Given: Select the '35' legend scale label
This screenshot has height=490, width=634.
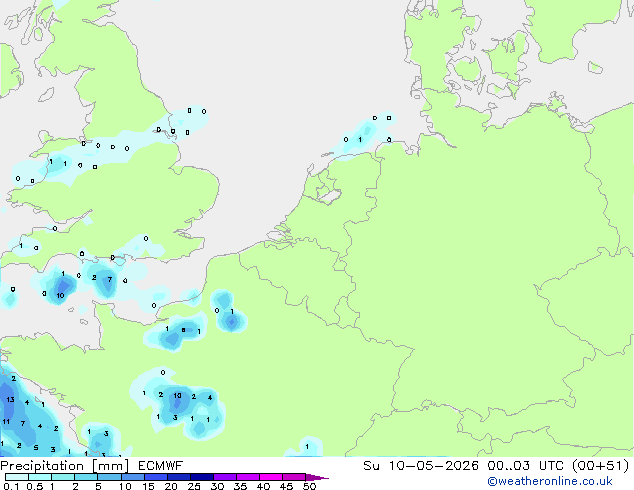Looking at the screenshot, I should pyautogui.click(x=240, y=486).
